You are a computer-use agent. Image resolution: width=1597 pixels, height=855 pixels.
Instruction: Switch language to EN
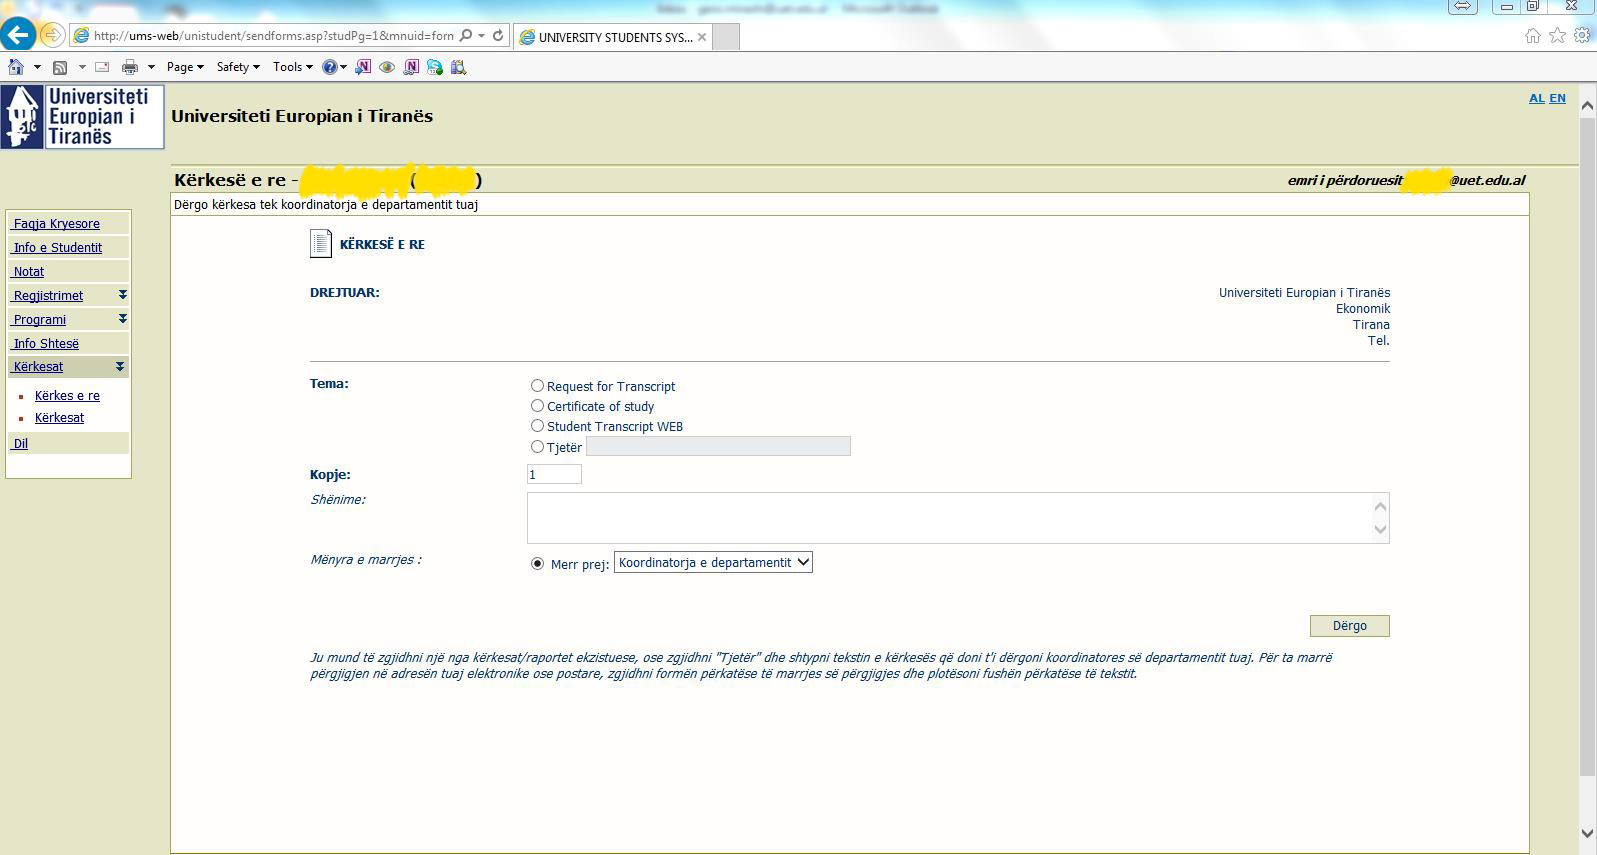[x=1557, y=98]
